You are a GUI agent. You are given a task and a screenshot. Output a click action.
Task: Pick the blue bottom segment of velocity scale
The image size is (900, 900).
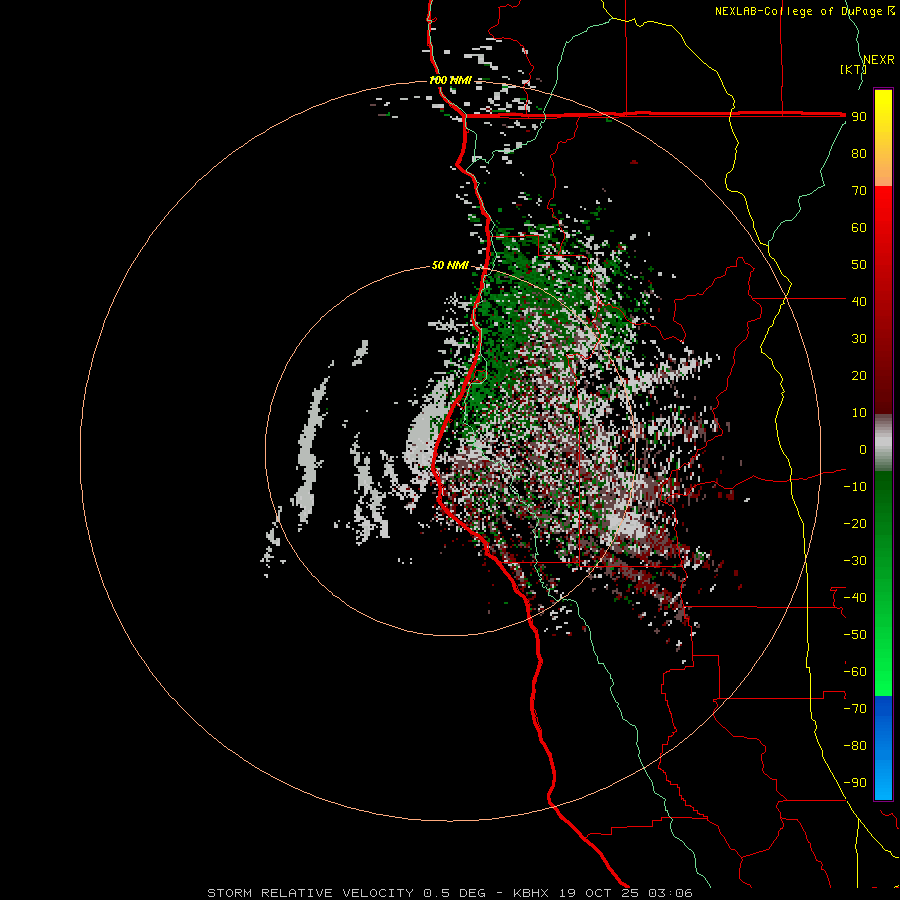coord(883,748)
